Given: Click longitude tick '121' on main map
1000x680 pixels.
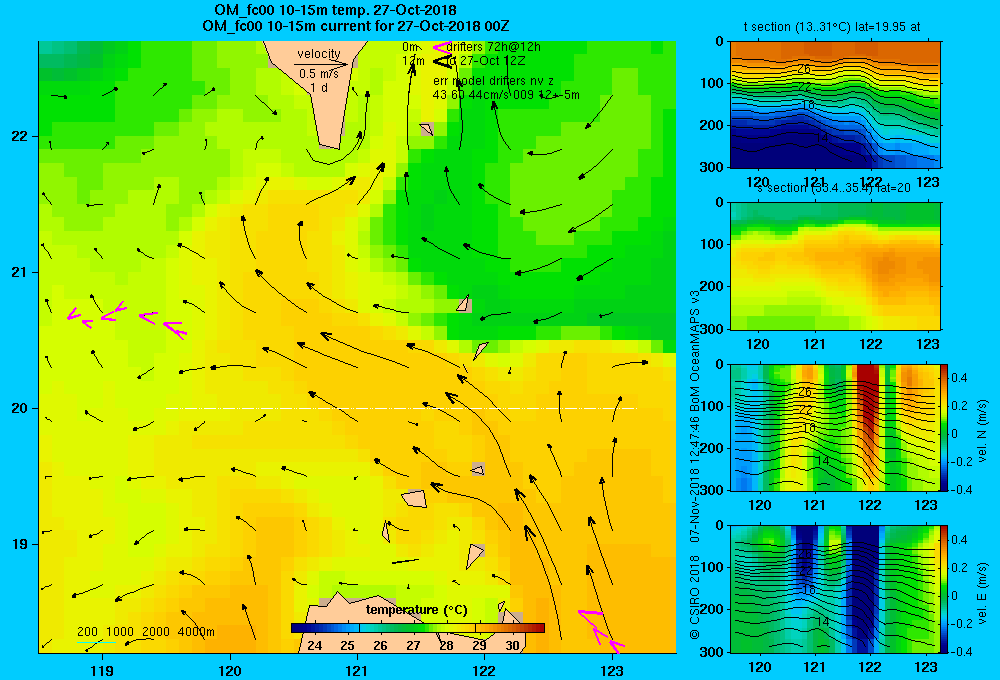Looking at the screenshot, I should coord(357,670).
